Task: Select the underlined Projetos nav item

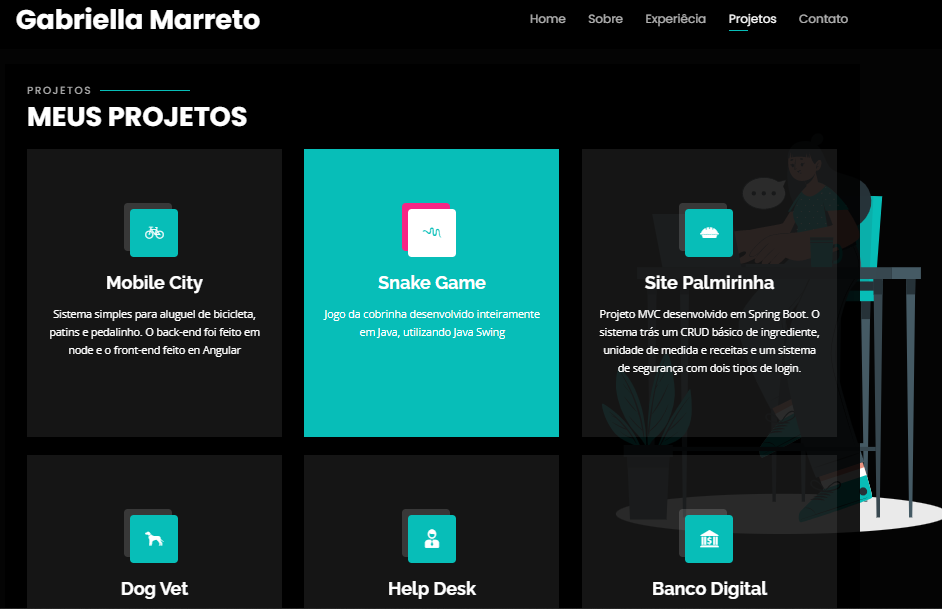Action: 752,18
